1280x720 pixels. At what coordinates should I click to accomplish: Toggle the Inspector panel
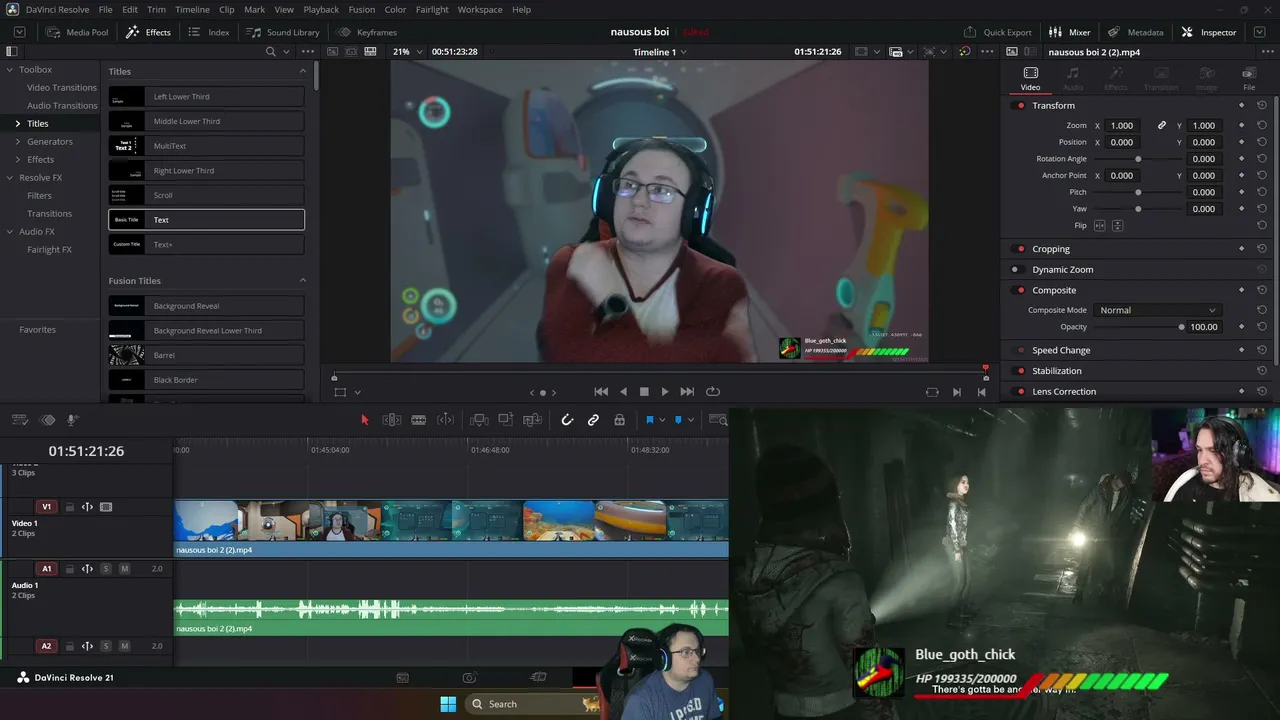click(x=1209, y=32)
